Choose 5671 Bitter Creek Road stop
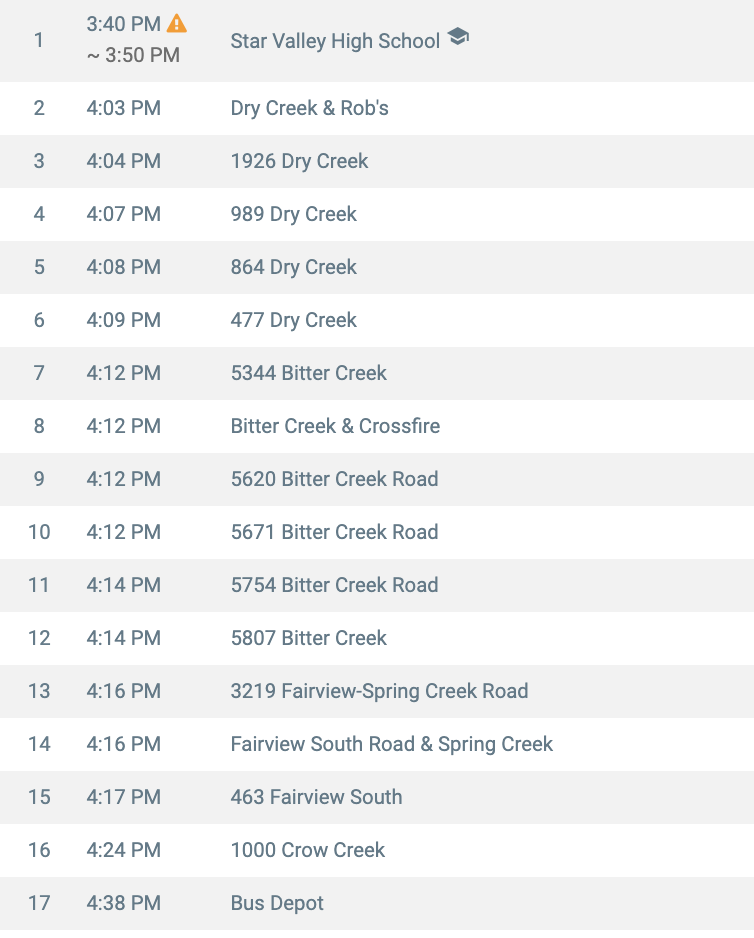Image resolution: width=754 pixels, height=938 pixels. (x=334, y=532)
